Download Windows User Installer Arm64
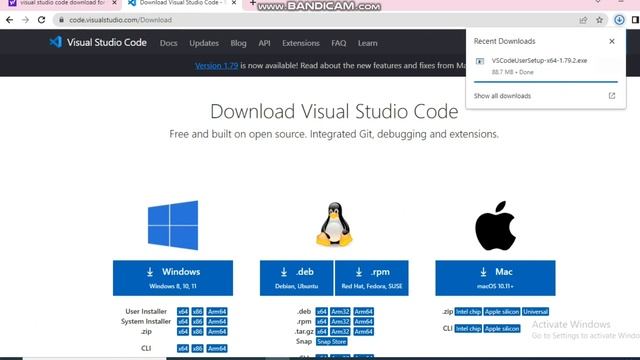 tap(217, 311)
